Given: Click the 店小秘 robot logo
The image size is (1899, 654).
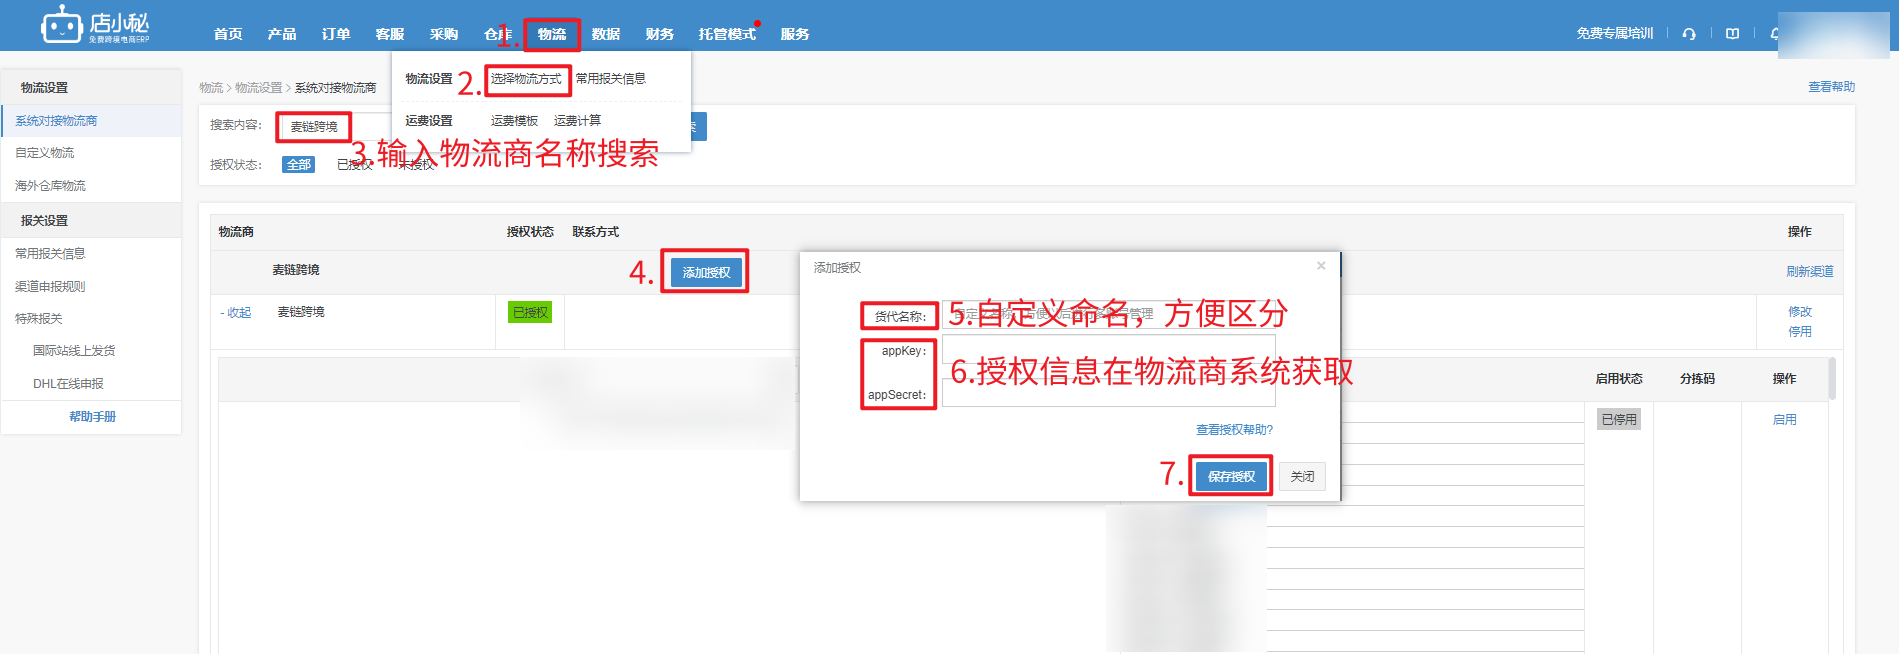Looking at the screenshot, I should (x=95, y=24).
